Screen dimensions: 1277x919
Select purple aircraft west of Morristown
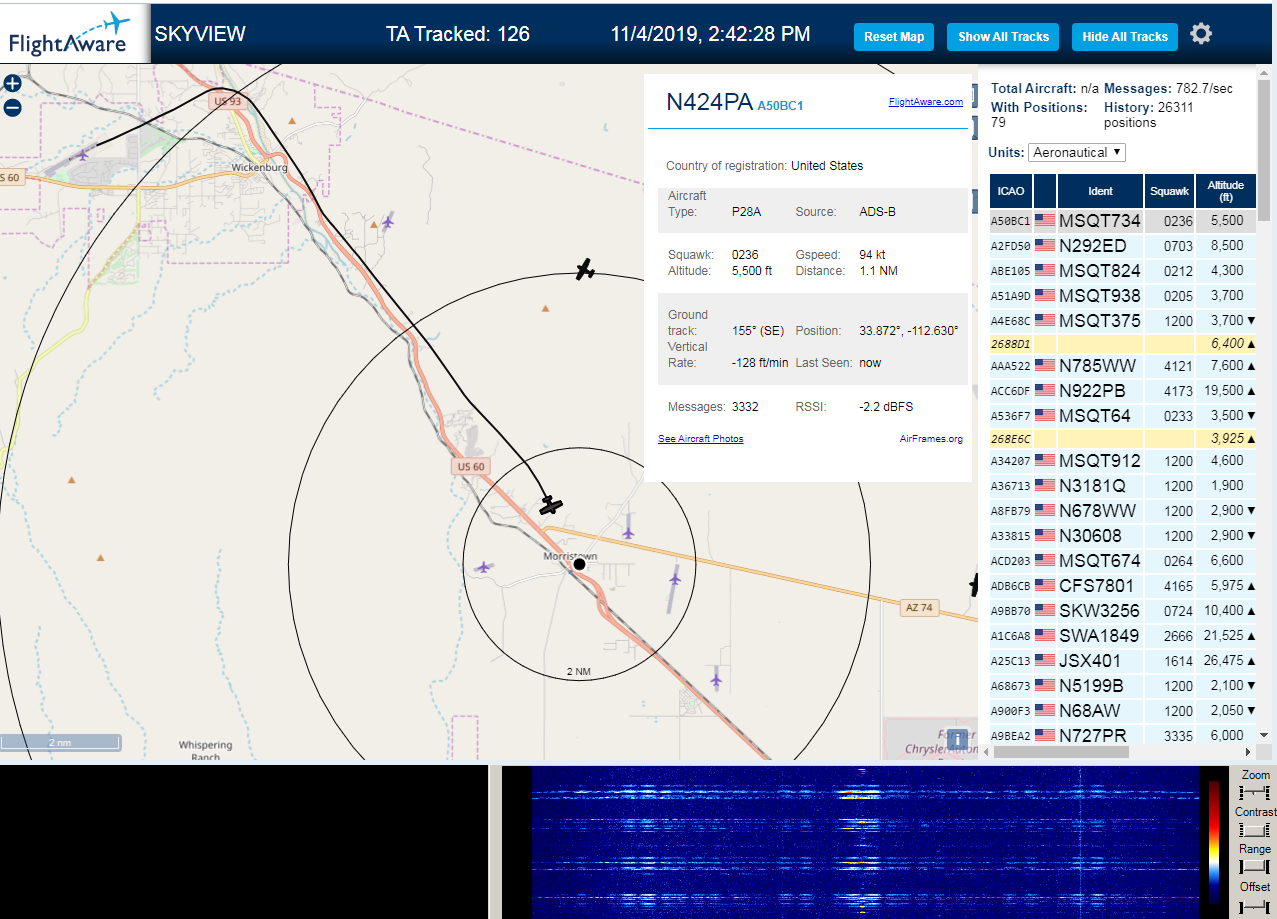(x=484, y=567)
